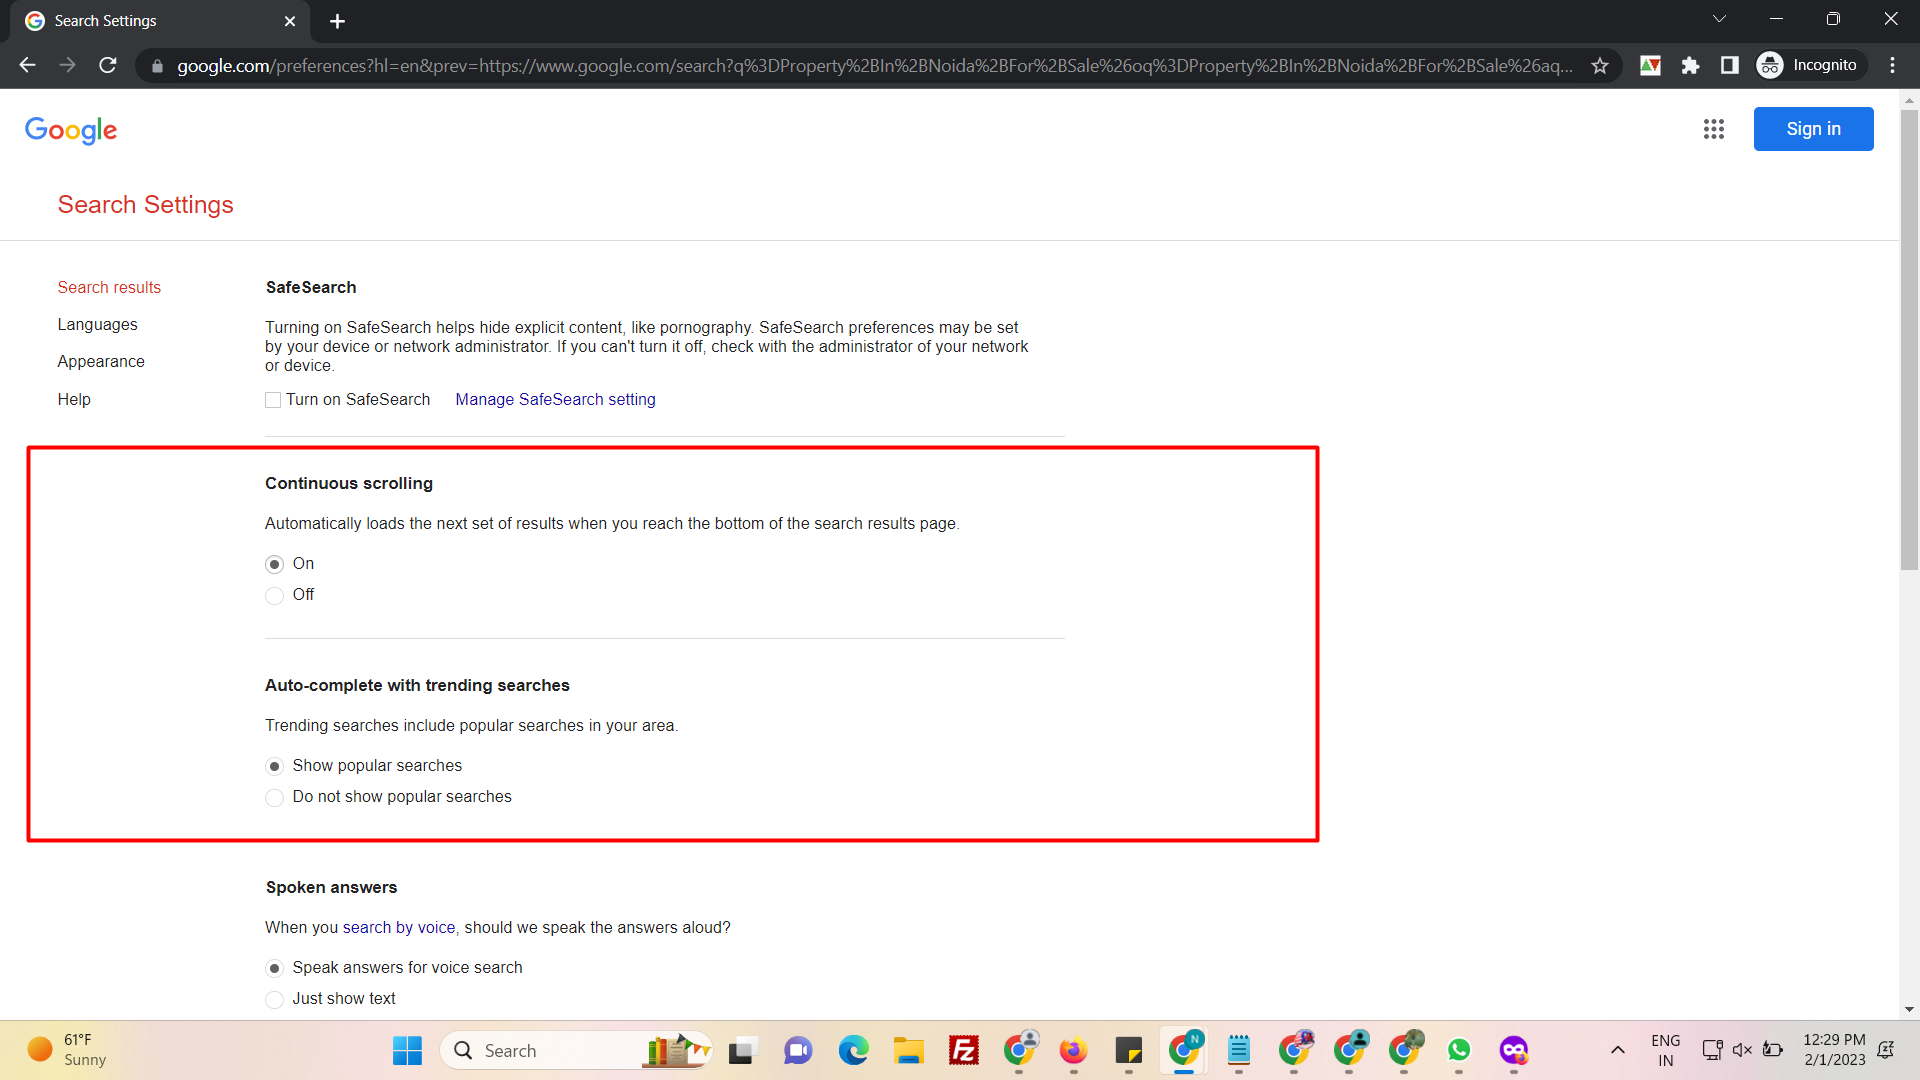Reload the page with refresh icon
1920x1080 pixels.
coord(107,65)
